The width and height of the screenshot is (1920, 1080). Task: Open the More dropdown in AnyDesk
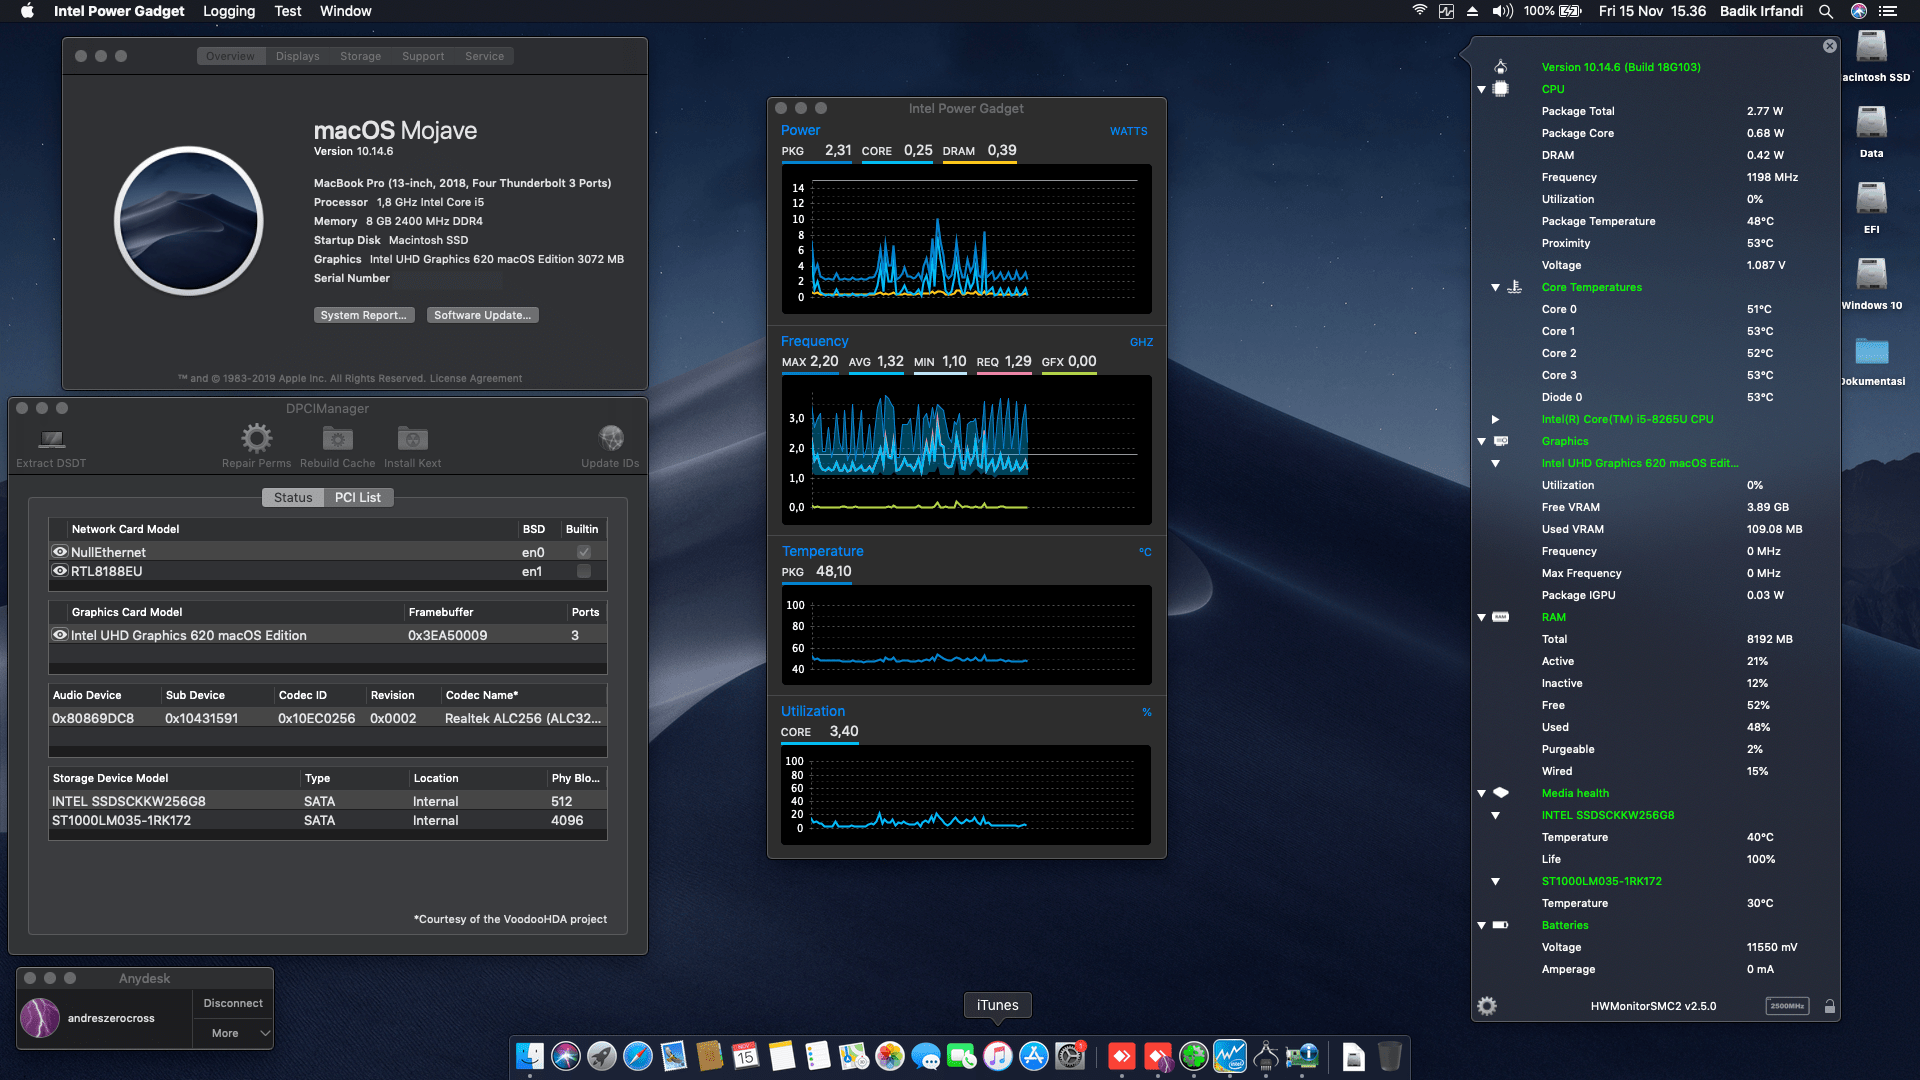point(232,1032)
